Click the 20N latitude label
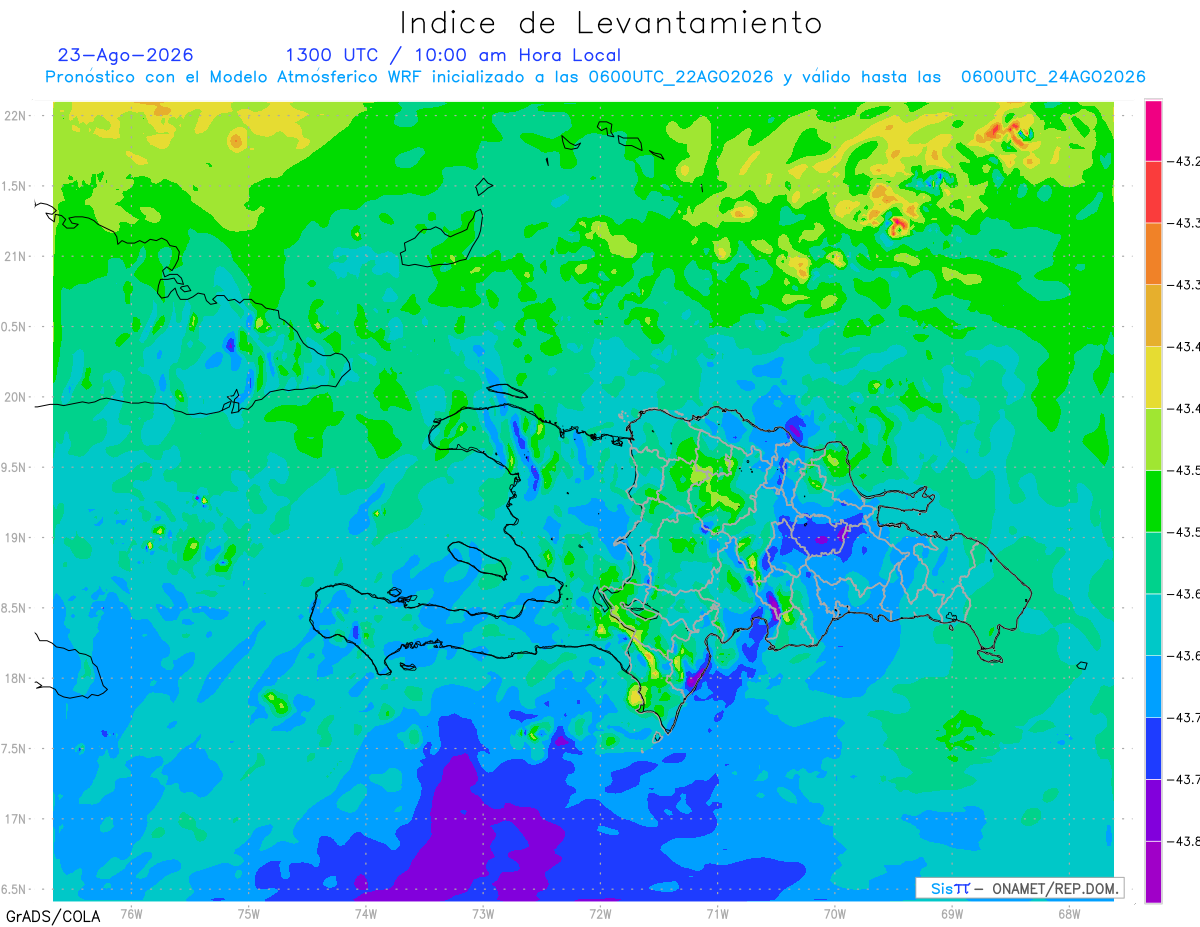This screenshot has width=1200, height=927. click(17, 397)
